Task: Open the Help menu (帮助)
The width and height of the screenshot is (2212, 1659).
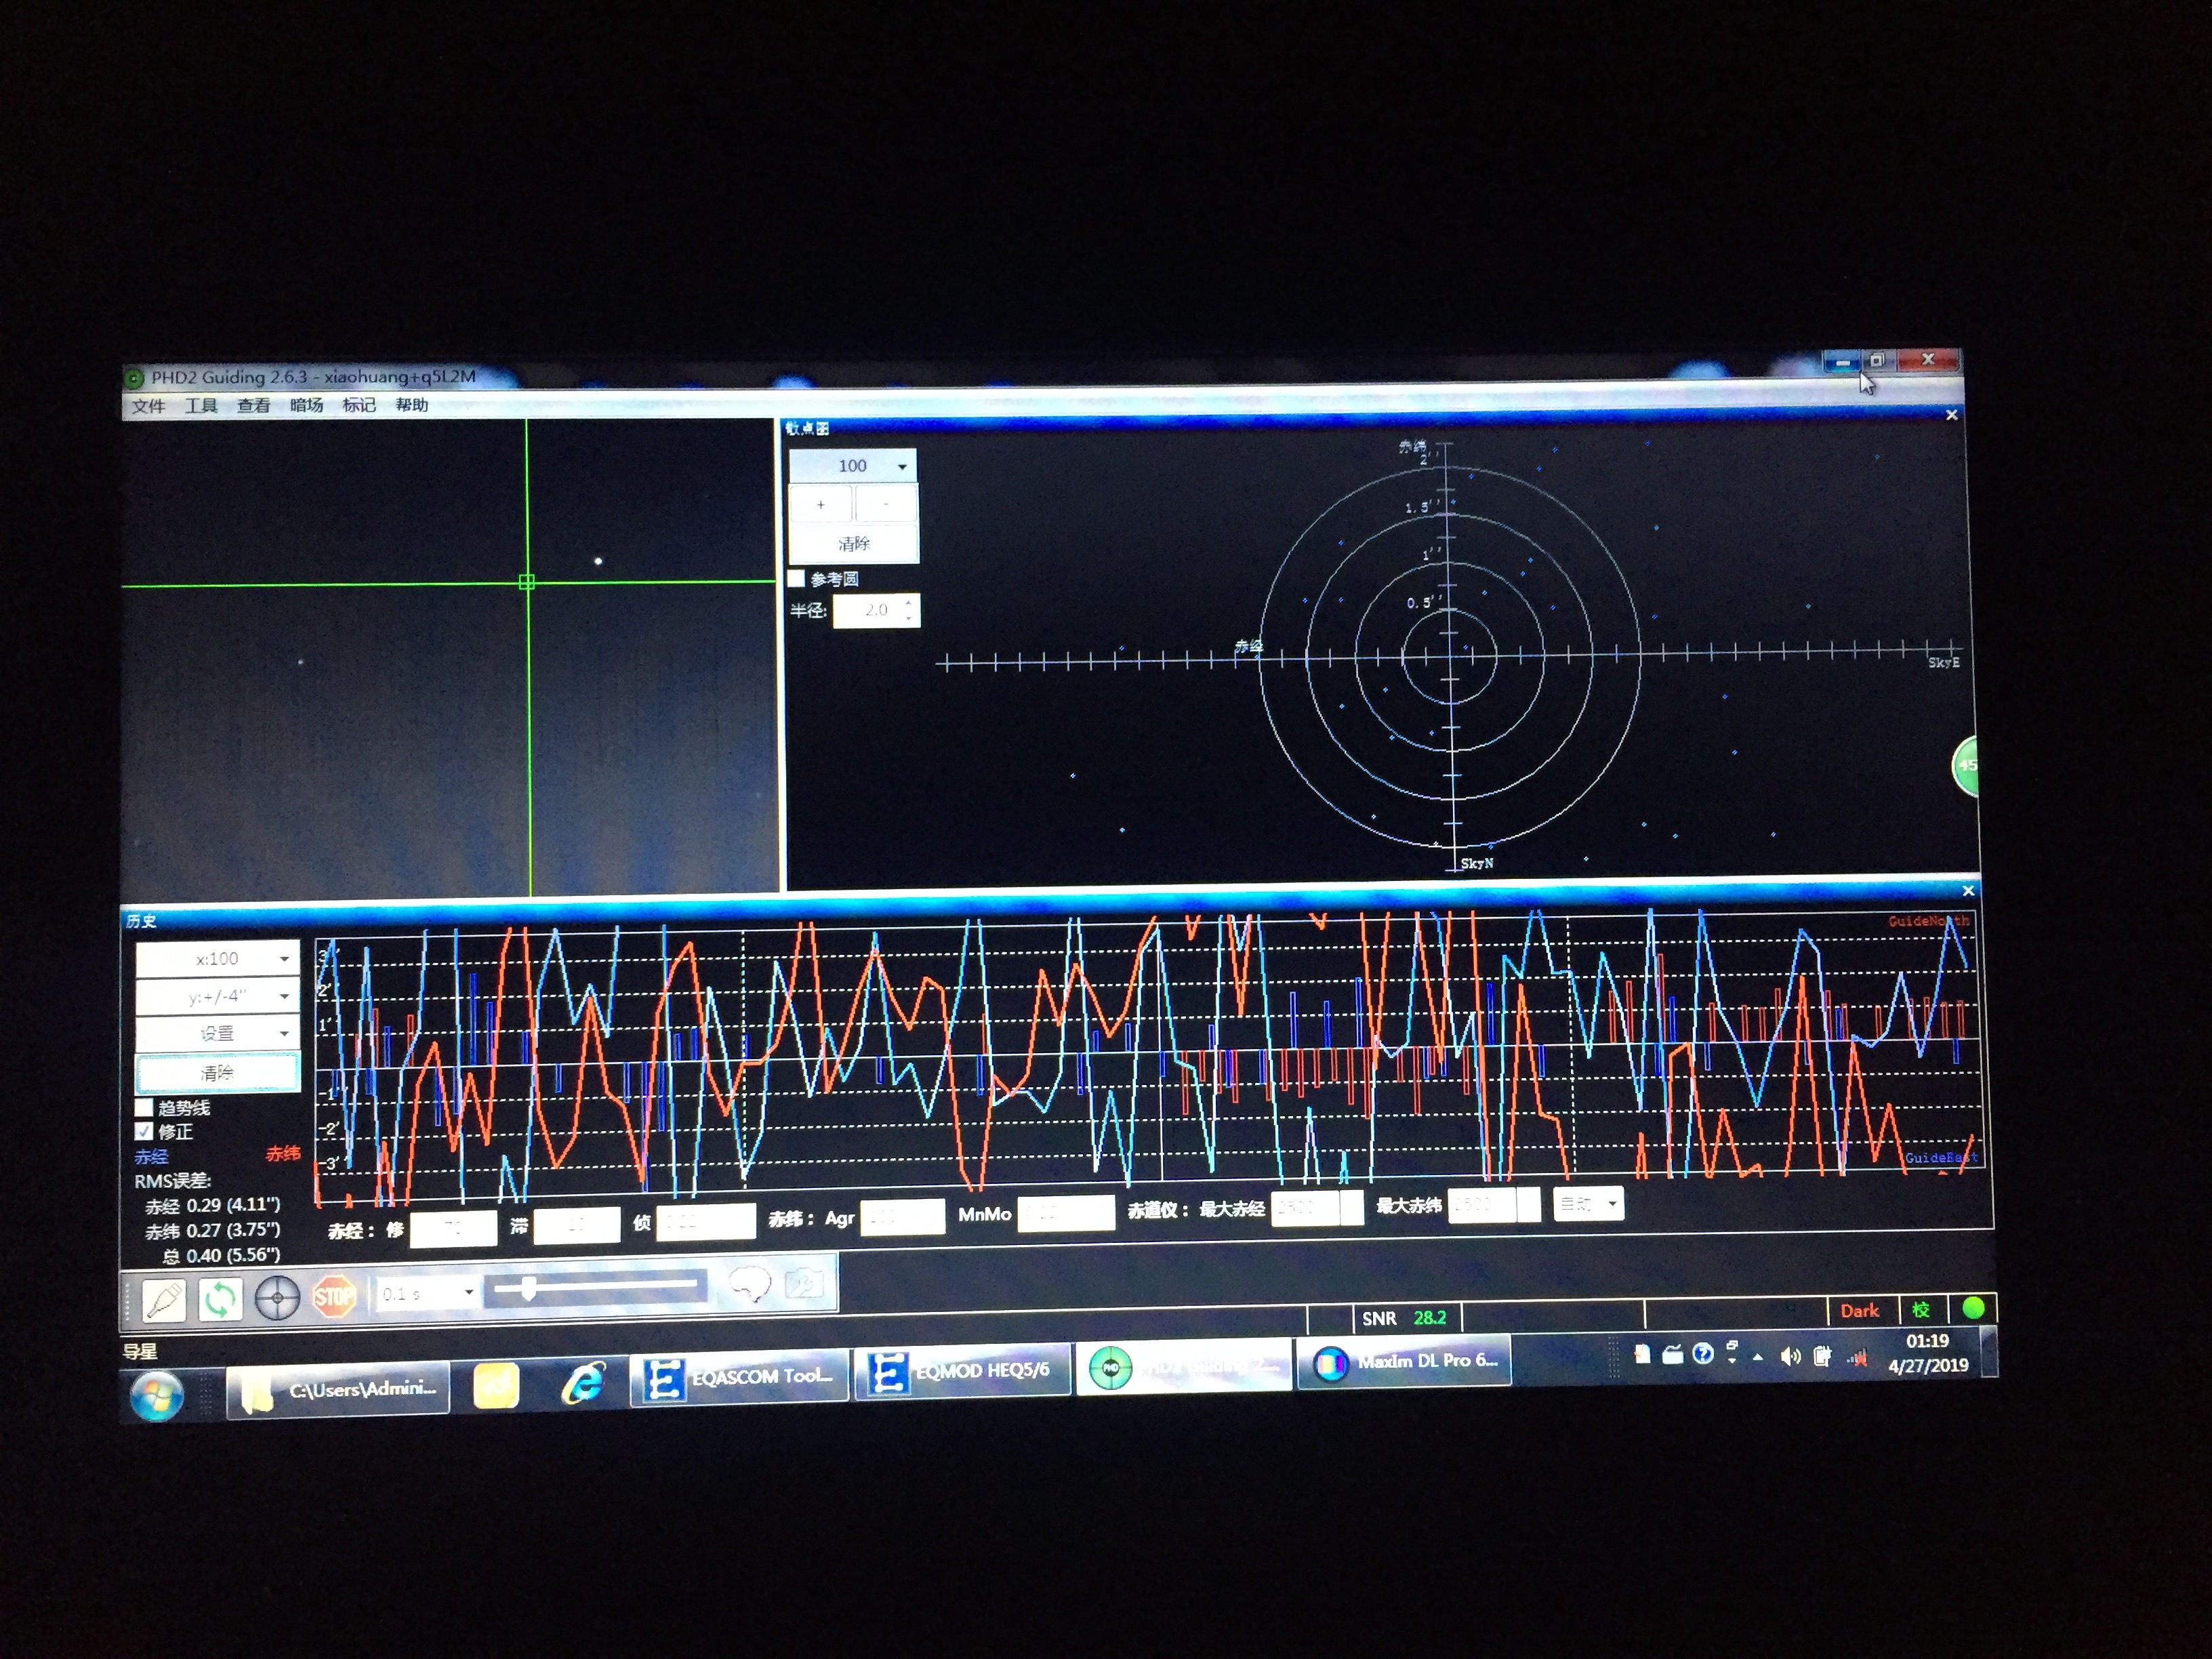Action: (411, 405)
